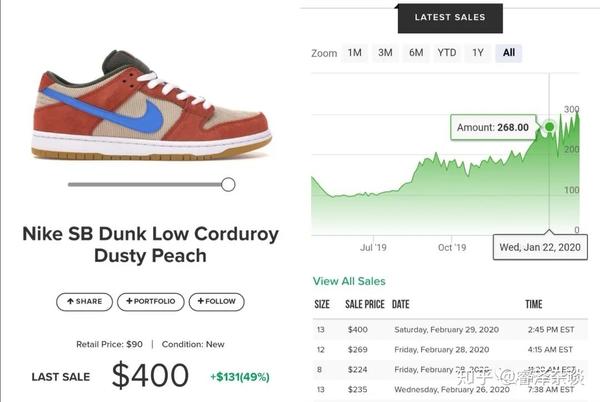600x402 pixels.
Task: Select the $400 February 29 sale row
Action: coord(450,330)
